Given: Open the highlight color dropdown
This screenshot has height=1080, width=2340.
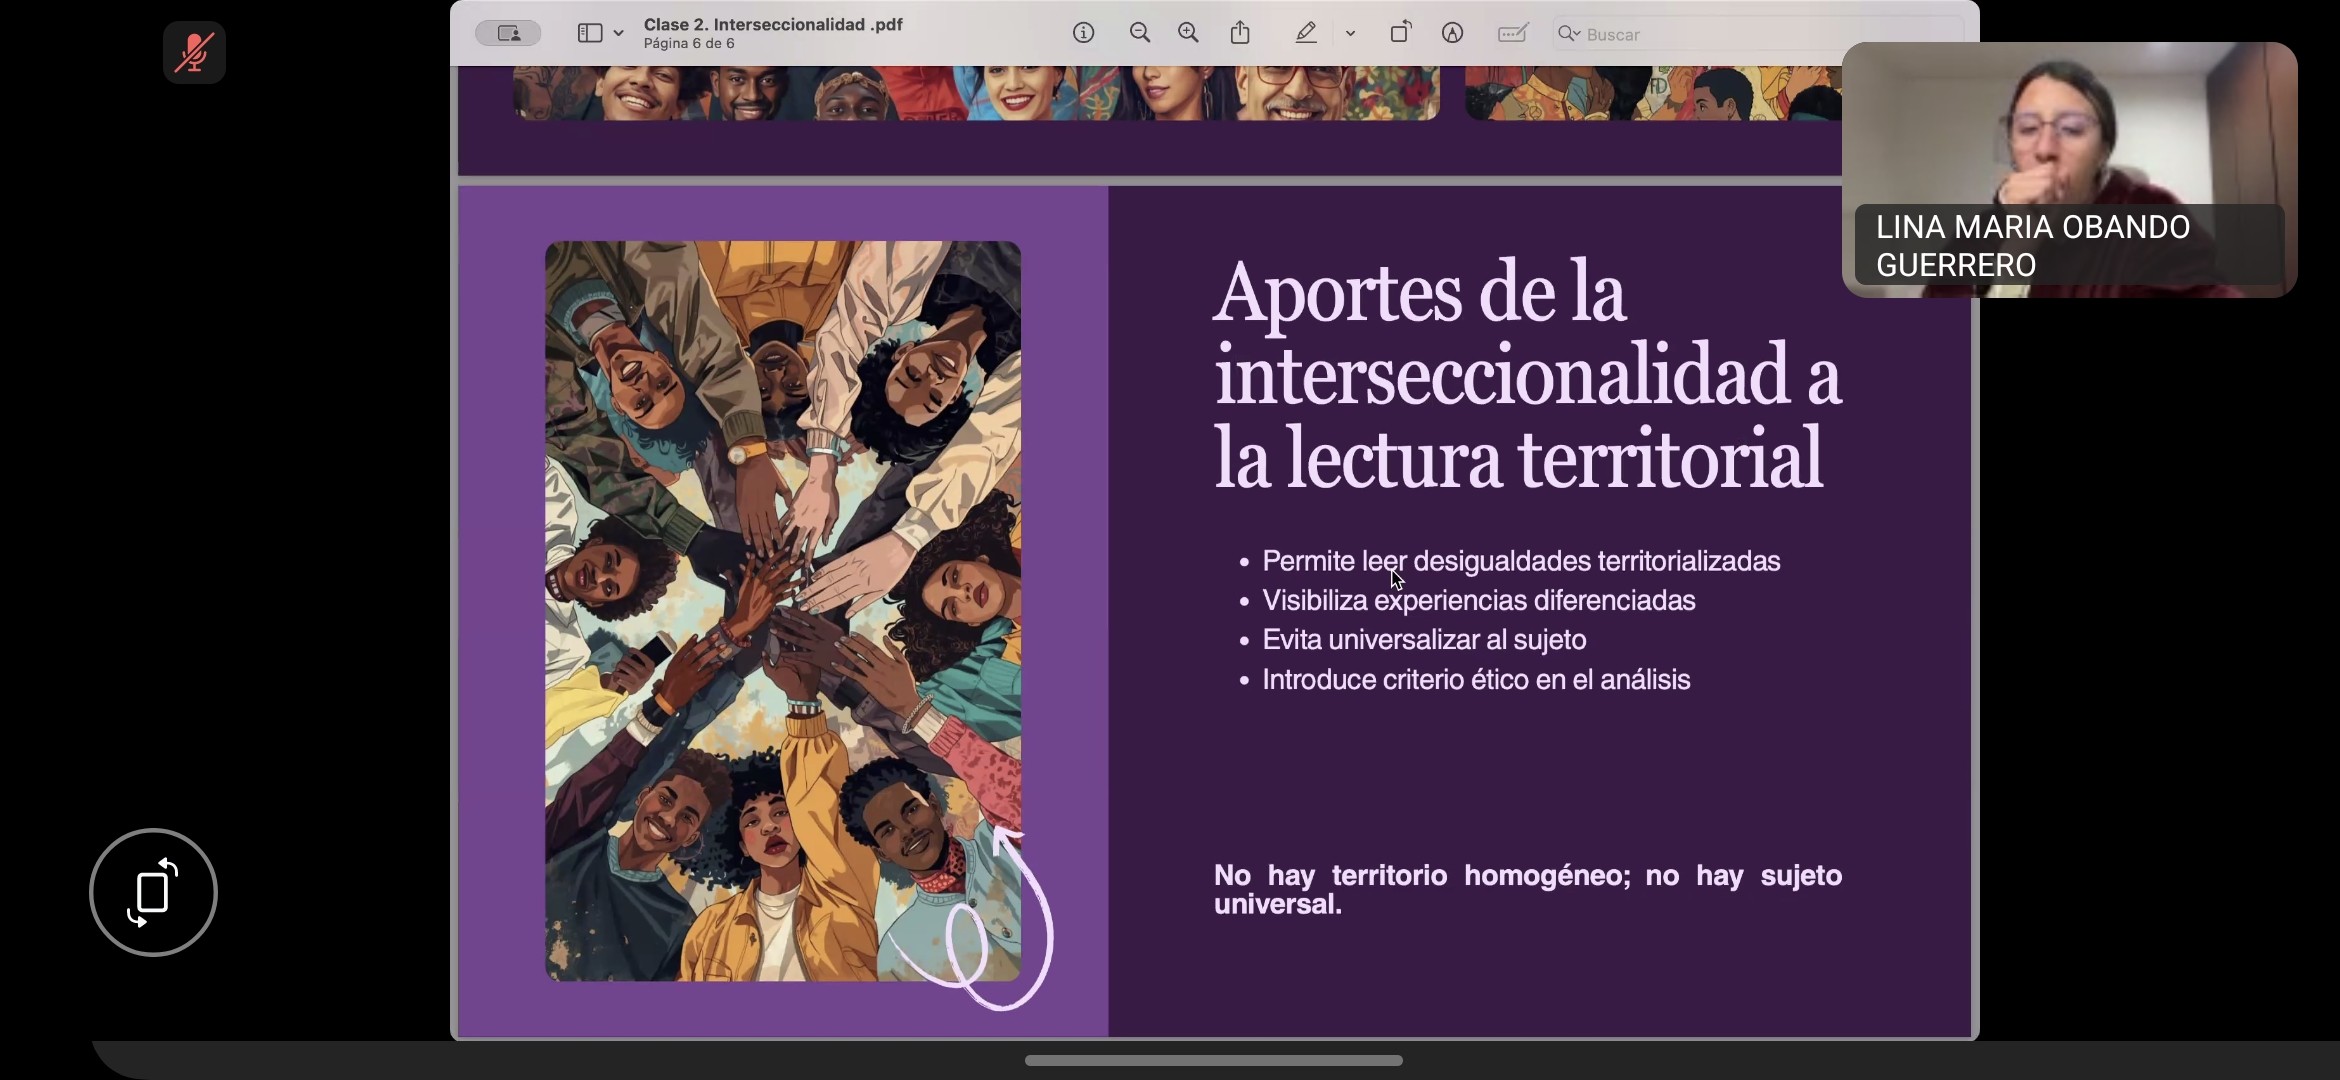Looking at the screenshot, I should click(1351, 33).
